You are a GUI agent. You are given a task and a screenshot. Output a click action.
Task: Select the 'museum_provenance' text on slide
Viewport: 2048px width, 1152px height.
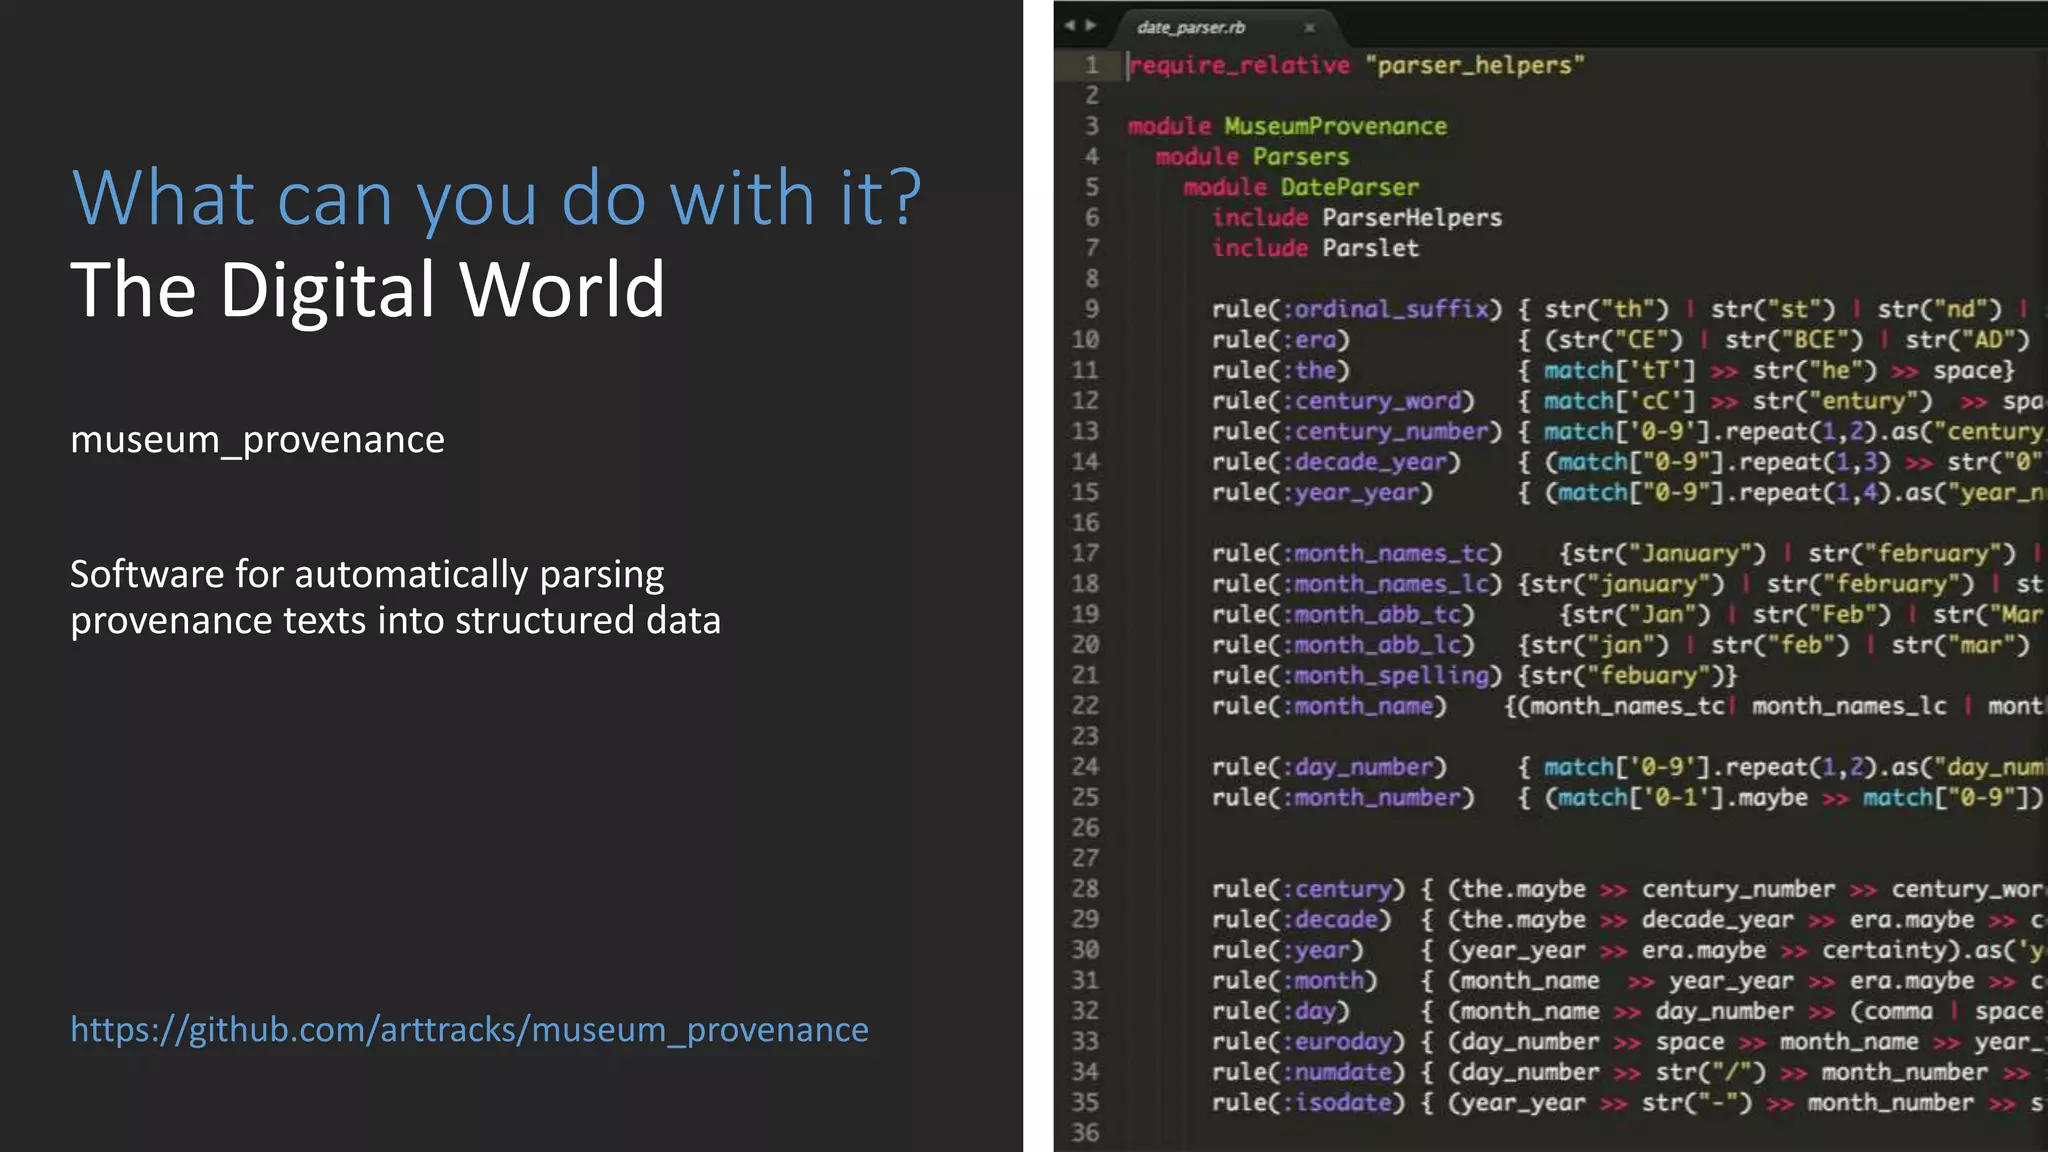[x=257, y=441]
